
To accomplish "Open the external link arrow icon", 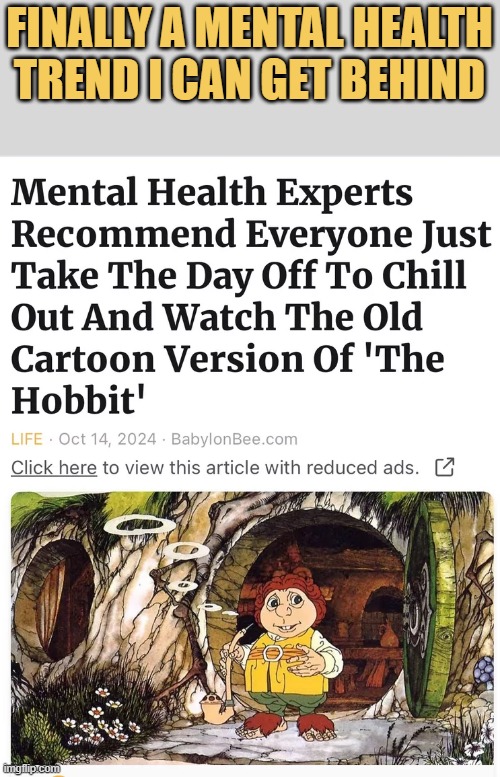I will point(444,467).
